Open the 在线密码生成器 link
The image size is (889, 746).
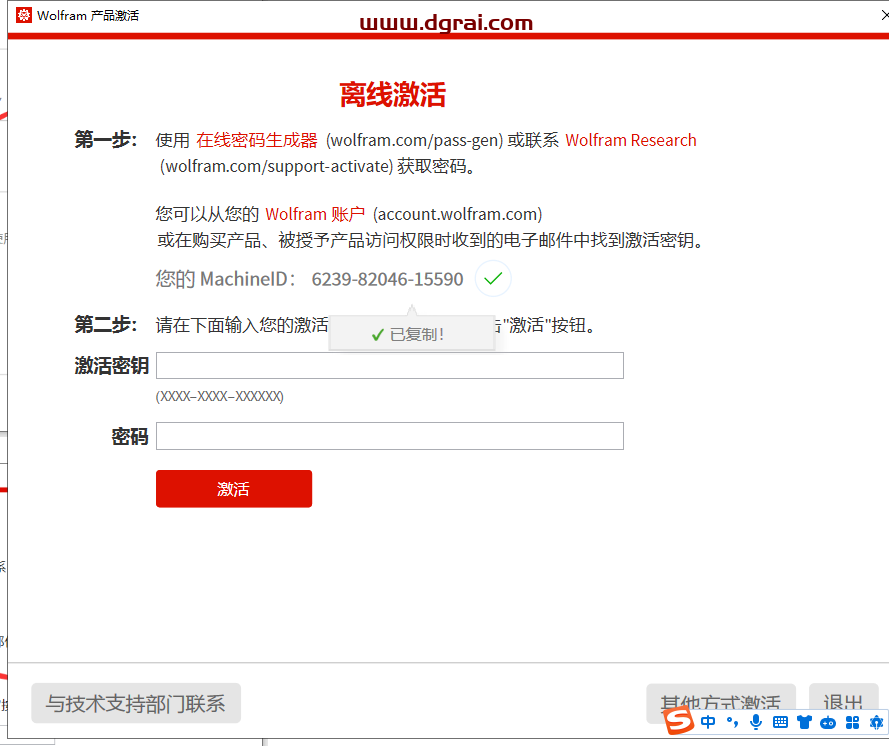[257, 140]
